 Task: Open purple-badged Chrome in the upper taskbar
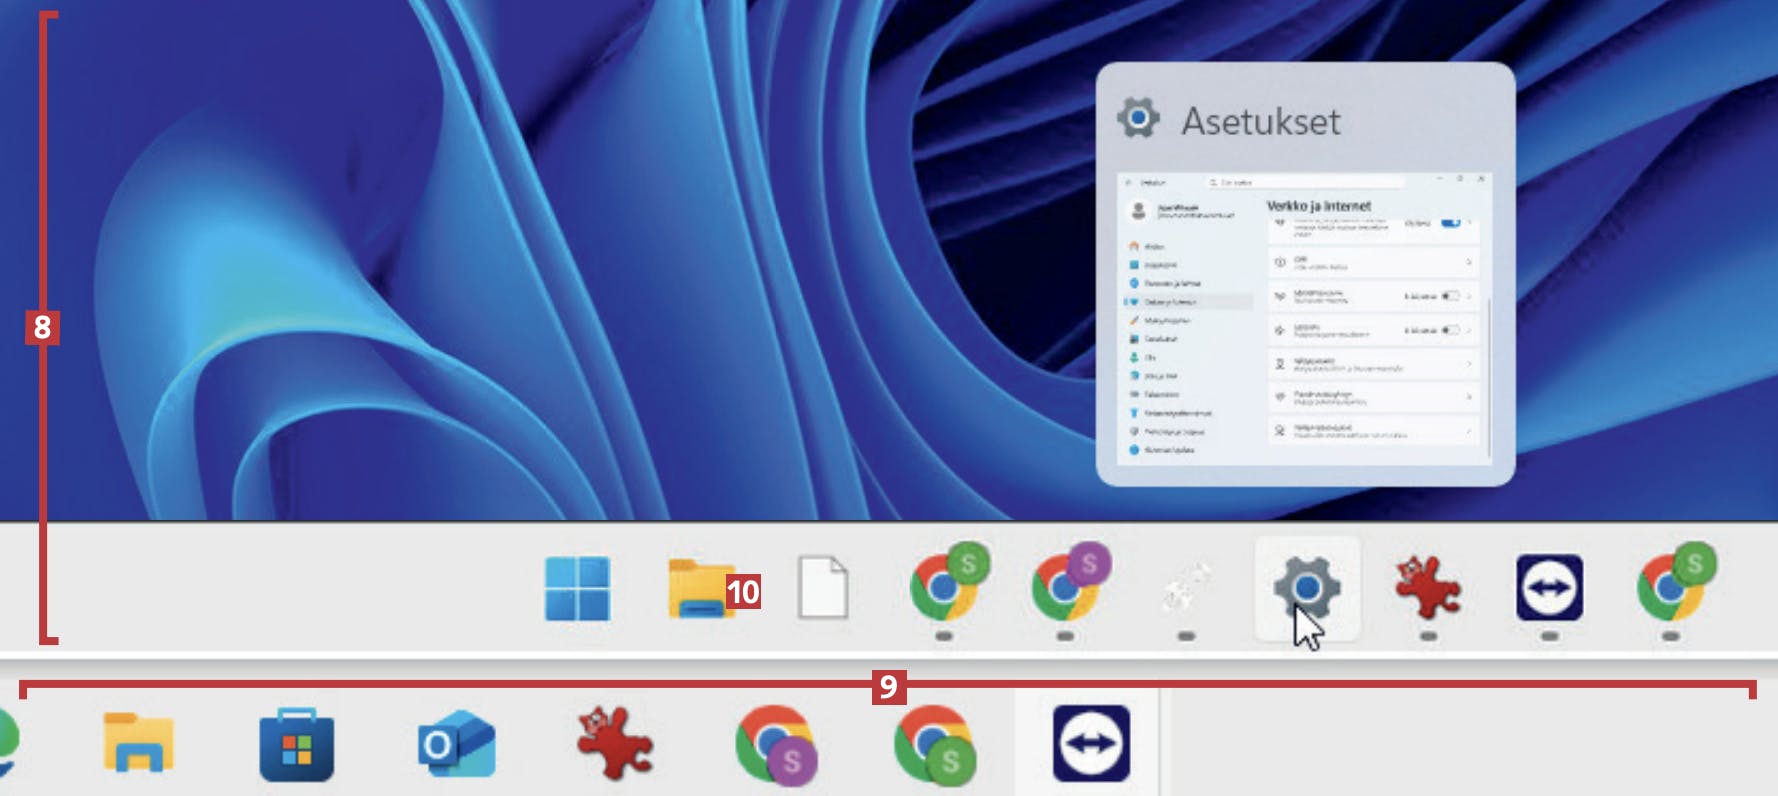1065,587
